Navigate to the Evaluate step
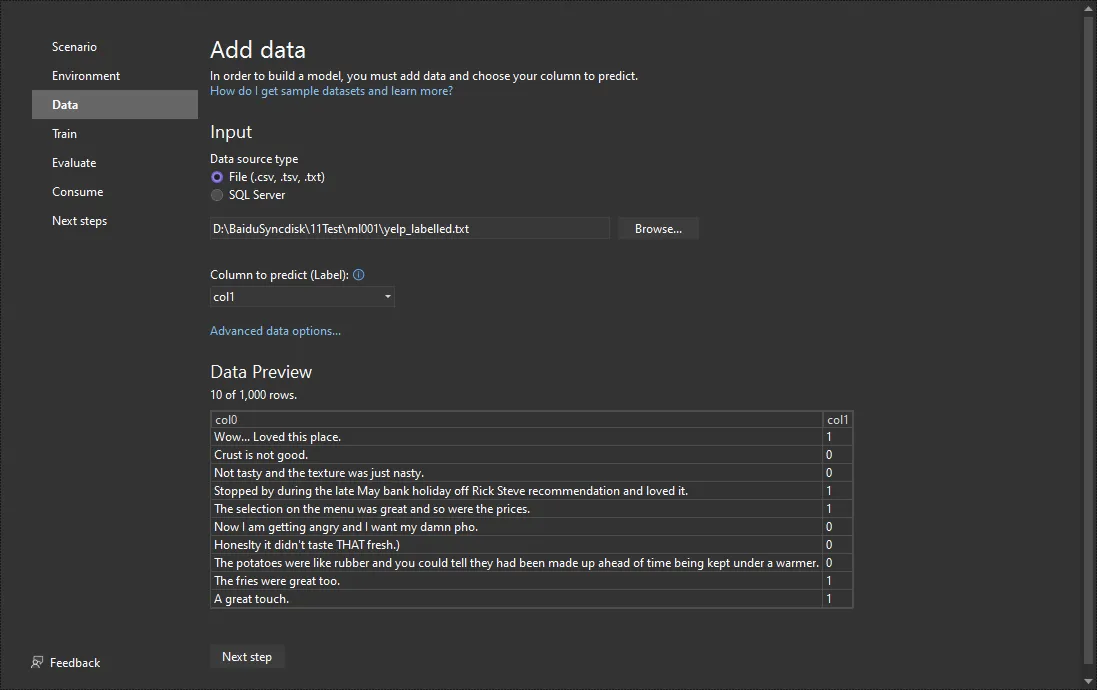The width and height of the screenshot is (1097, 690). pos(74,163)
